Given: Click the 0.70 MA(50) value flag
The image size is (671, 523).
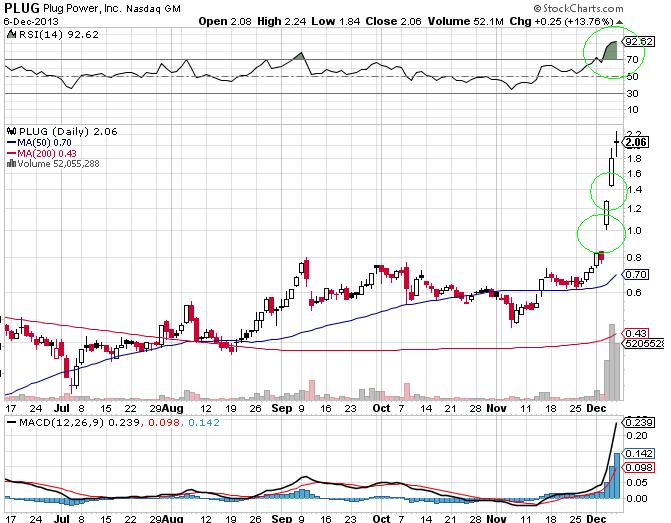Looking at the screenshot, I should pos(635,274).
